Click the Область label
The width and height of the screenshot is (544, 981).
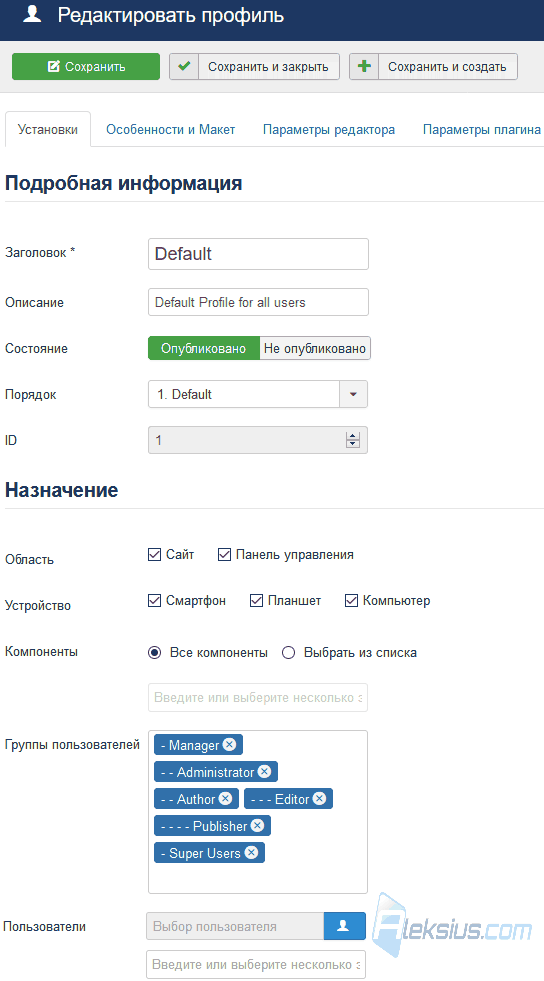(29, 559)
